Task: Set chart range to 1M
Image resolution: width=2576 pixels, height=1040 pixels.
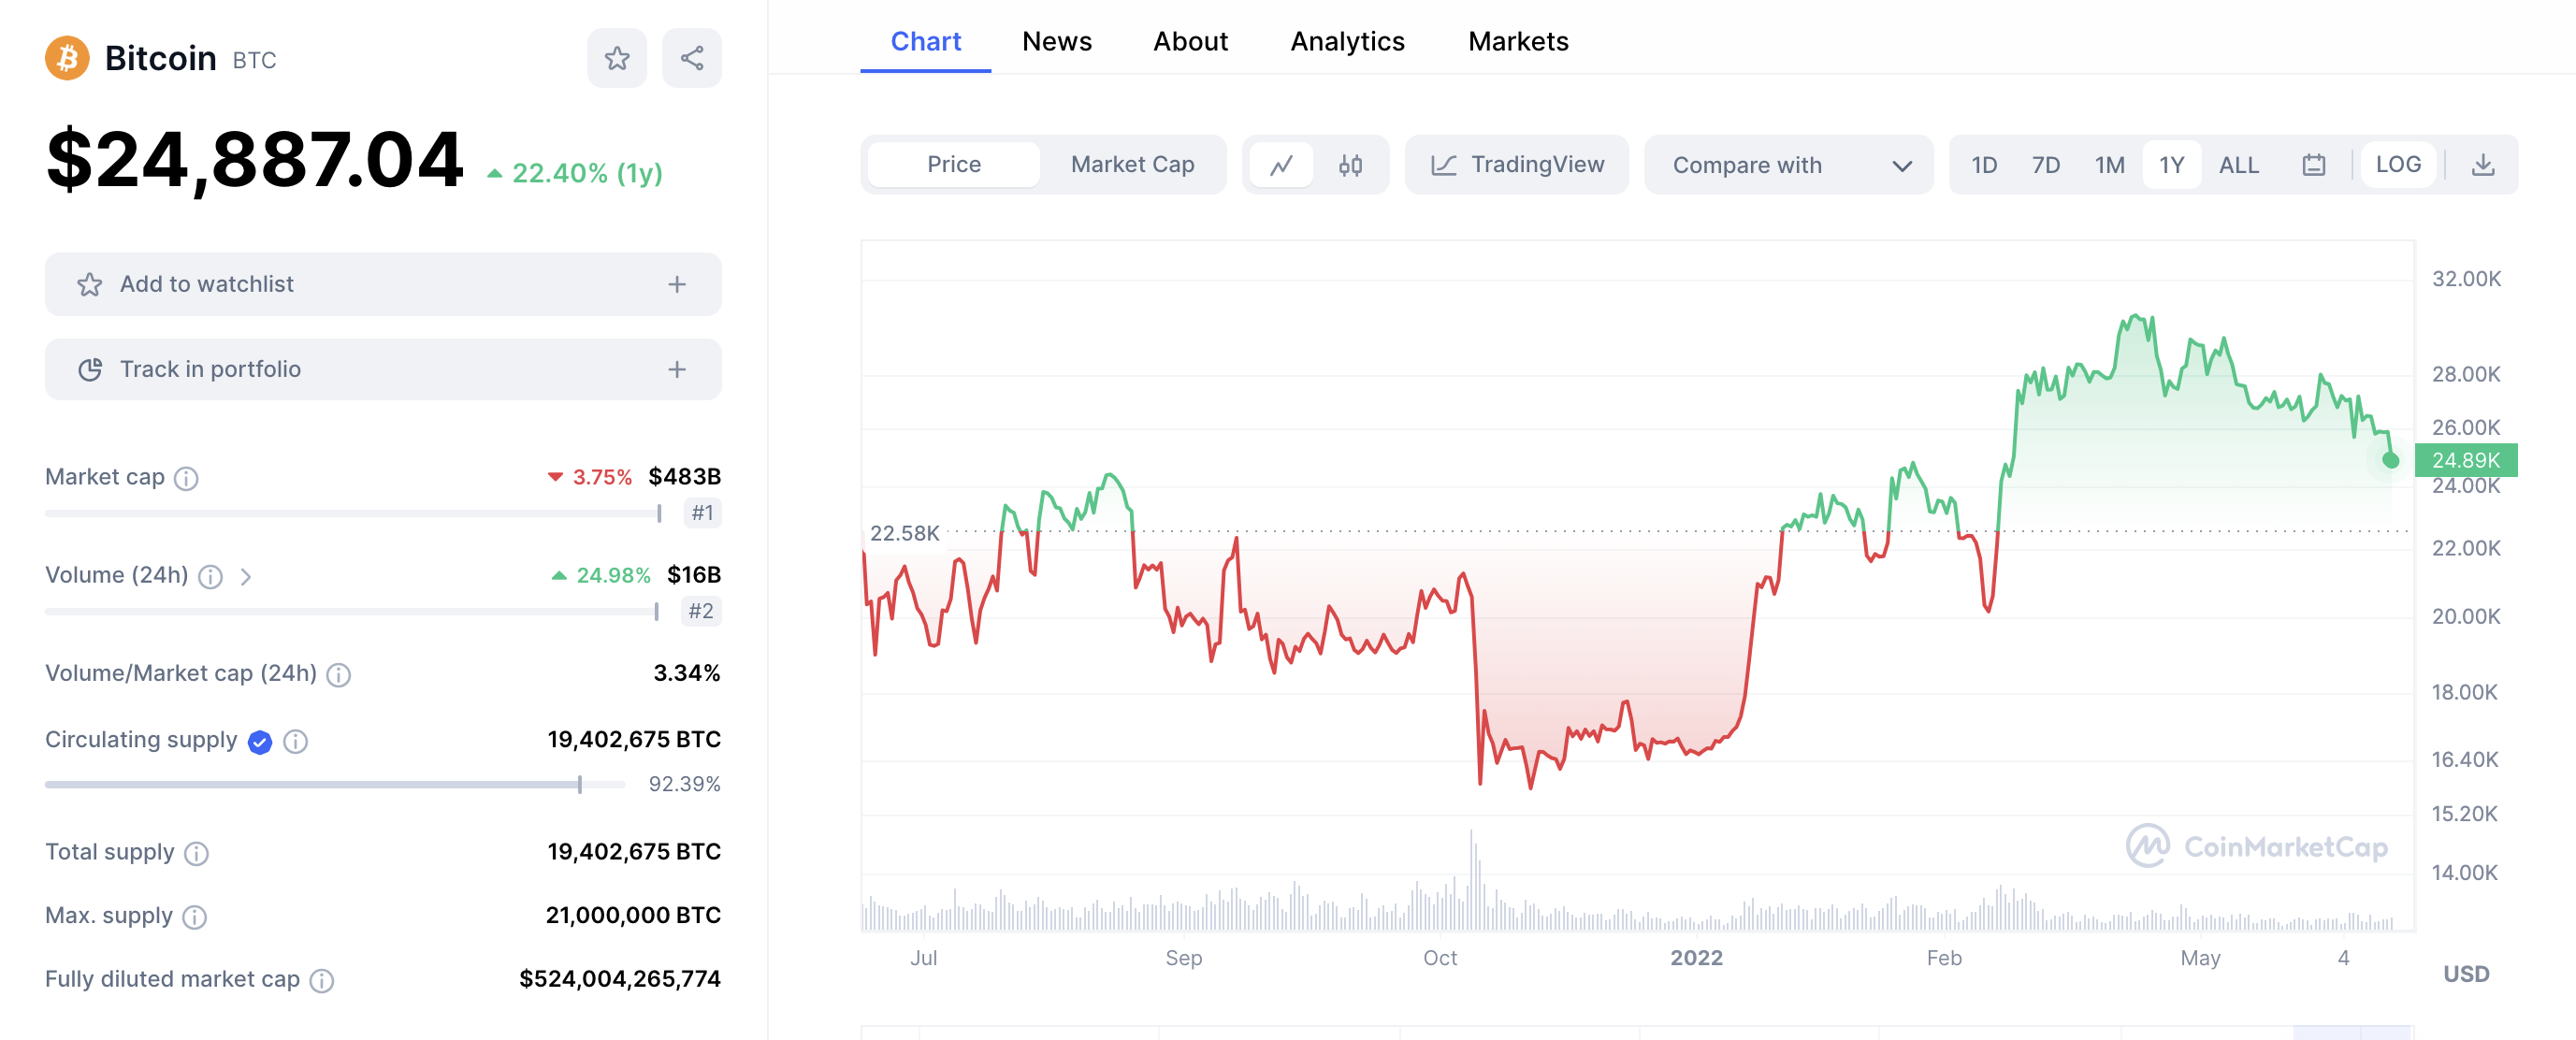Action: point(2109,165)
